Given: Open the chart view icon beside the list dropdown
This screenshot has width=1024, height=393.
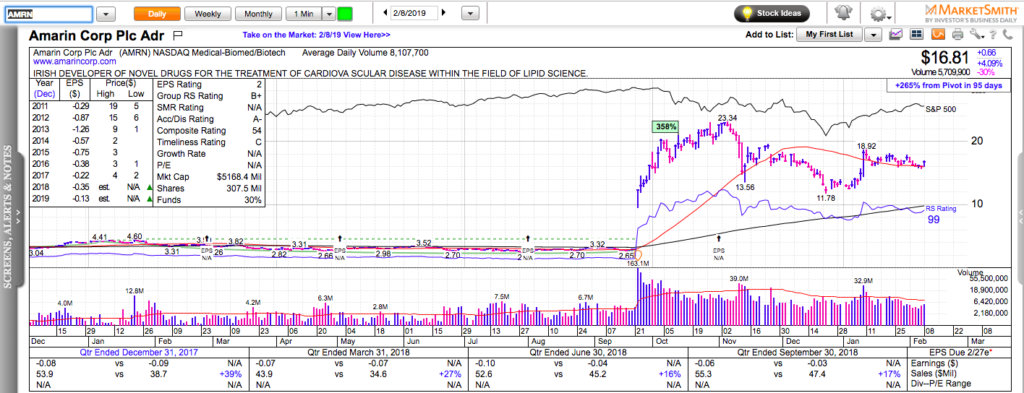Looking at the screenshot, I should (x=896, y=35).
